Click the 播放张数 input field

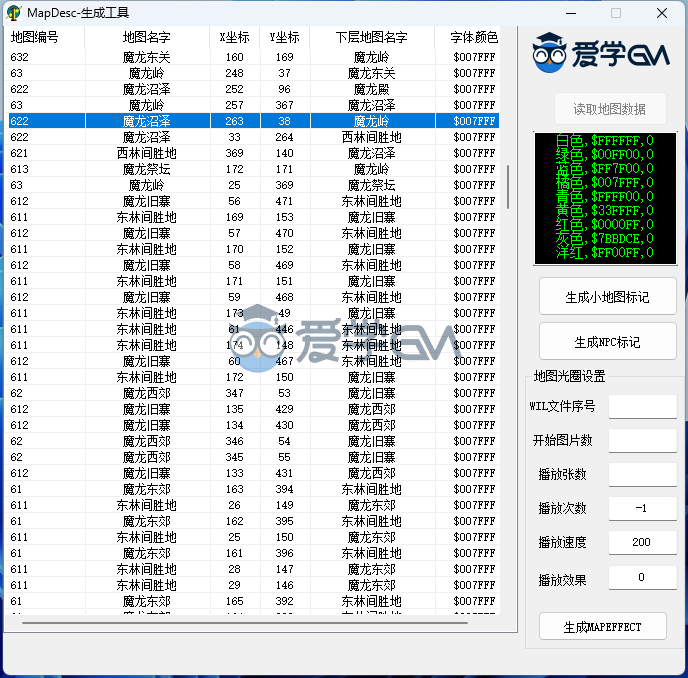pyautogui.click(x=642, y=474)
